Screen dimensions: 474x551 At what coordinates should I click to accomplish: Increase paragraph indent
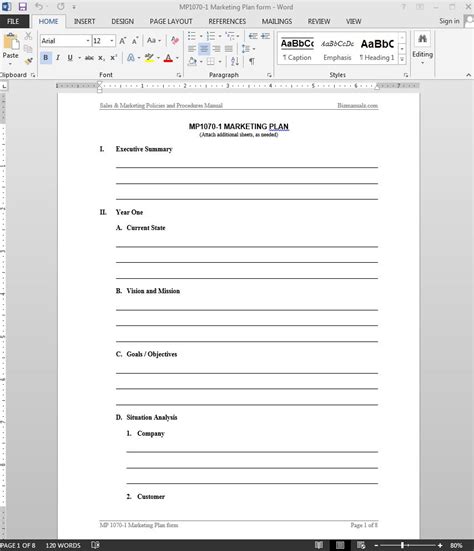point(265,36)
